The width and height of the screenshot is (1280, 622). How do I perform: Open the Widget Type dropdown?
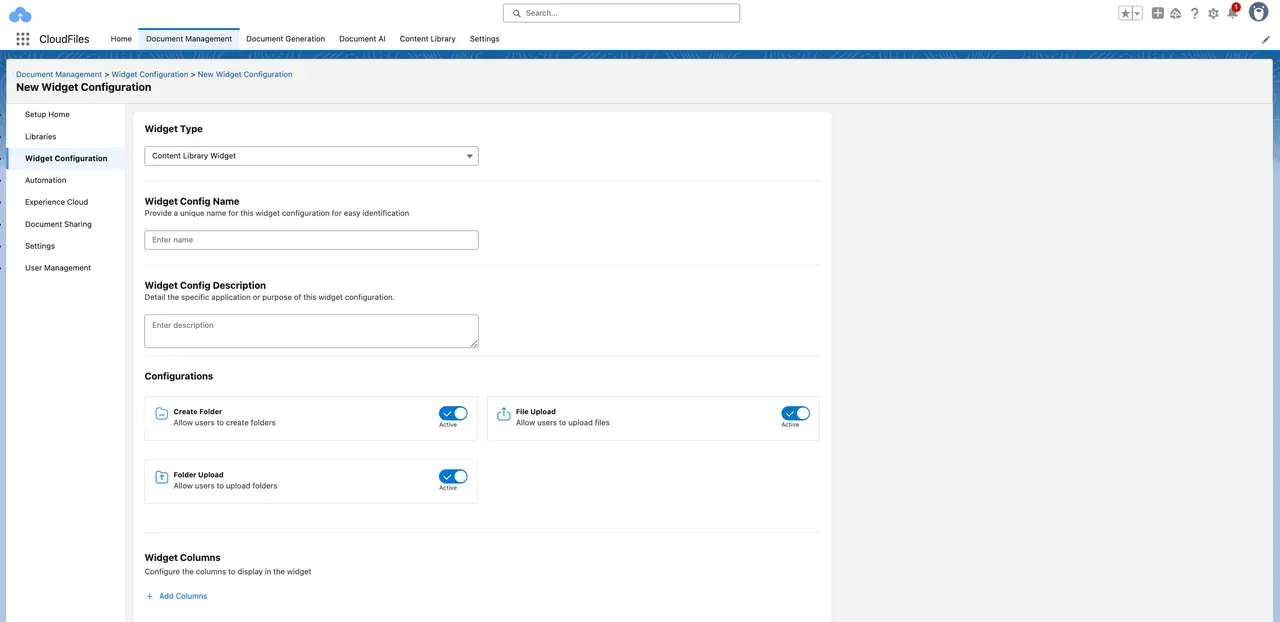tap(311, 156)
